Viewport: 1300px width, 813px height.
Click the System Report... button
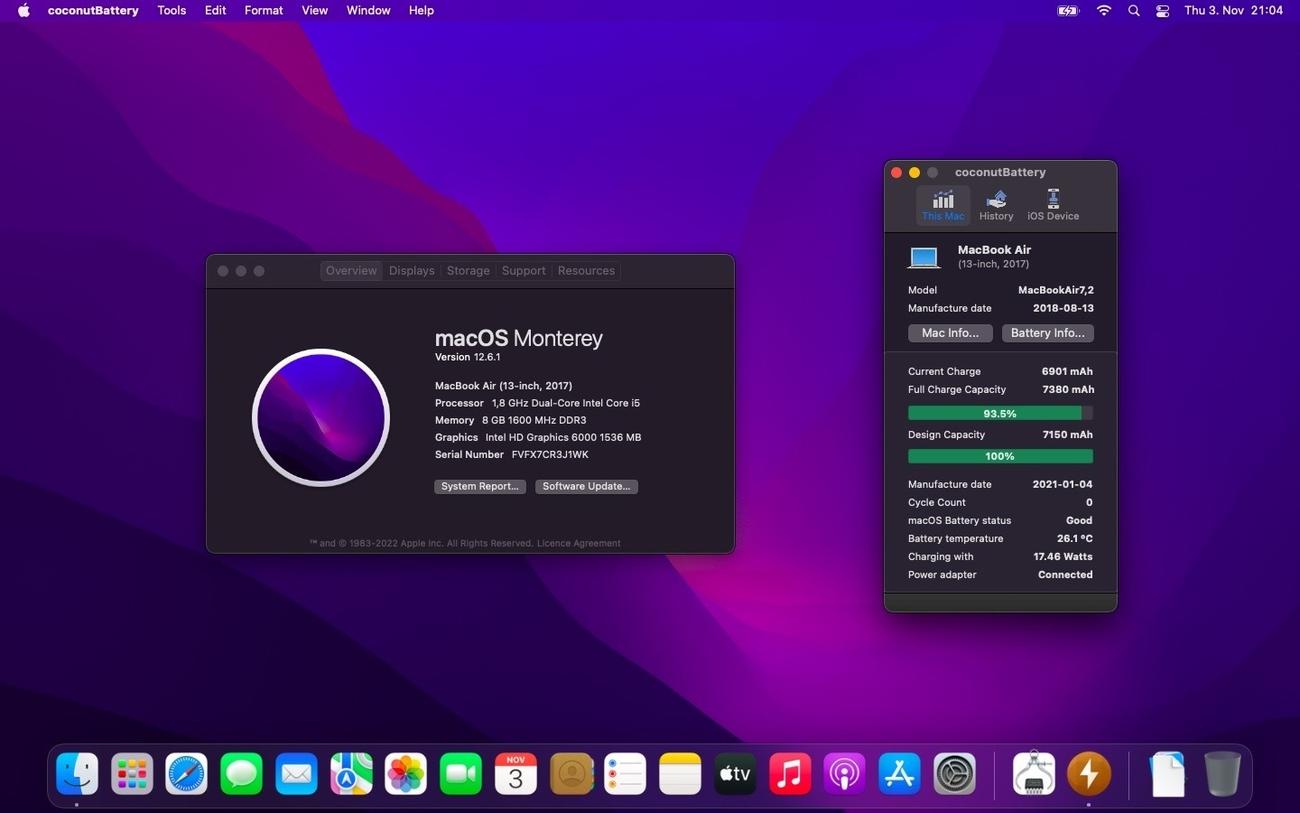480,486
